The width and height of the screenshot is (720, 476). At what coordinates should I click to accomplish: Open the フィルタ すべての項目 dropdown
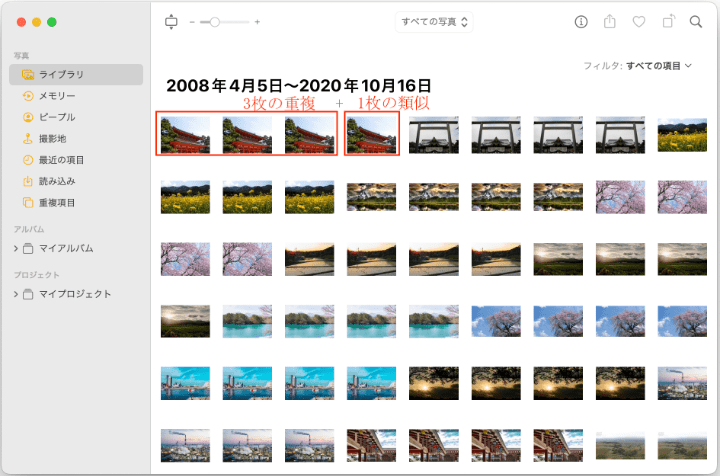pos(637,66)
